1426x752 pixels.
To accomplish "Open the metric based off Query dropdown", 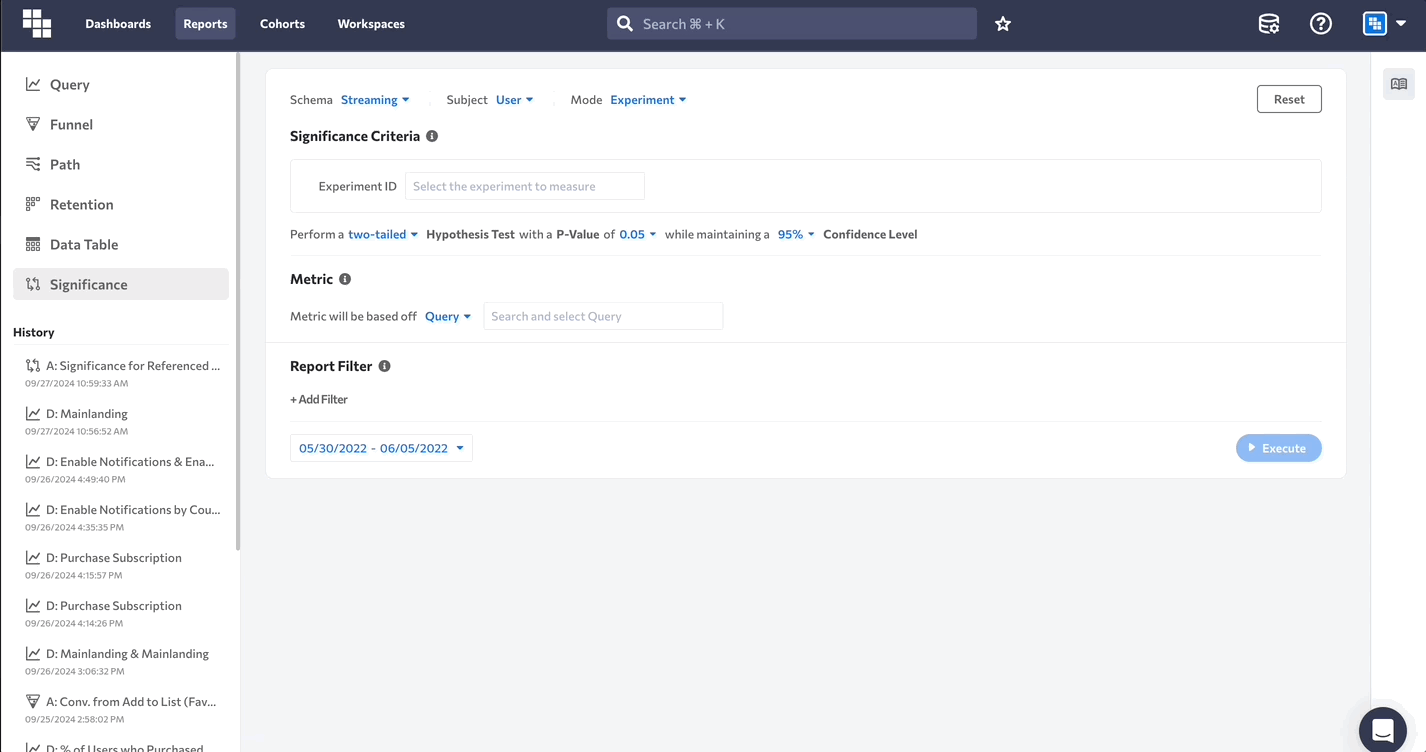I will [448, 316].
